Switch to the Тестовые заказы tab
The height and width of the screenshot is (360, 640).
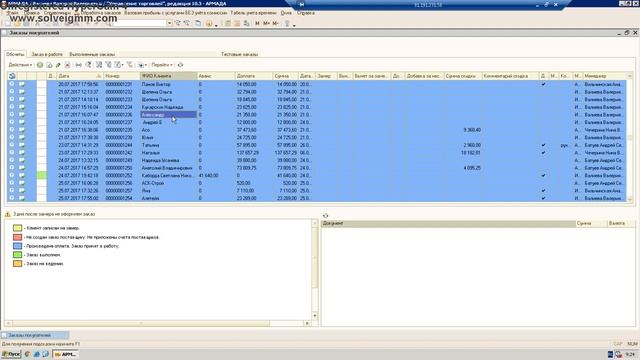click(x=240, y=54)
